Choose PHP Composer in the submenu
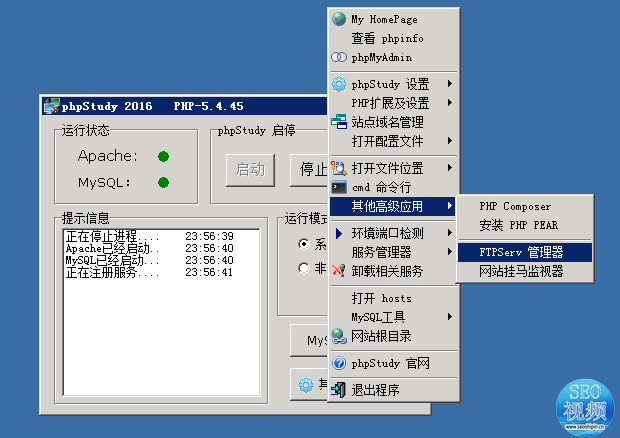This screenshot has width=620, height=438. coord(525,206)
